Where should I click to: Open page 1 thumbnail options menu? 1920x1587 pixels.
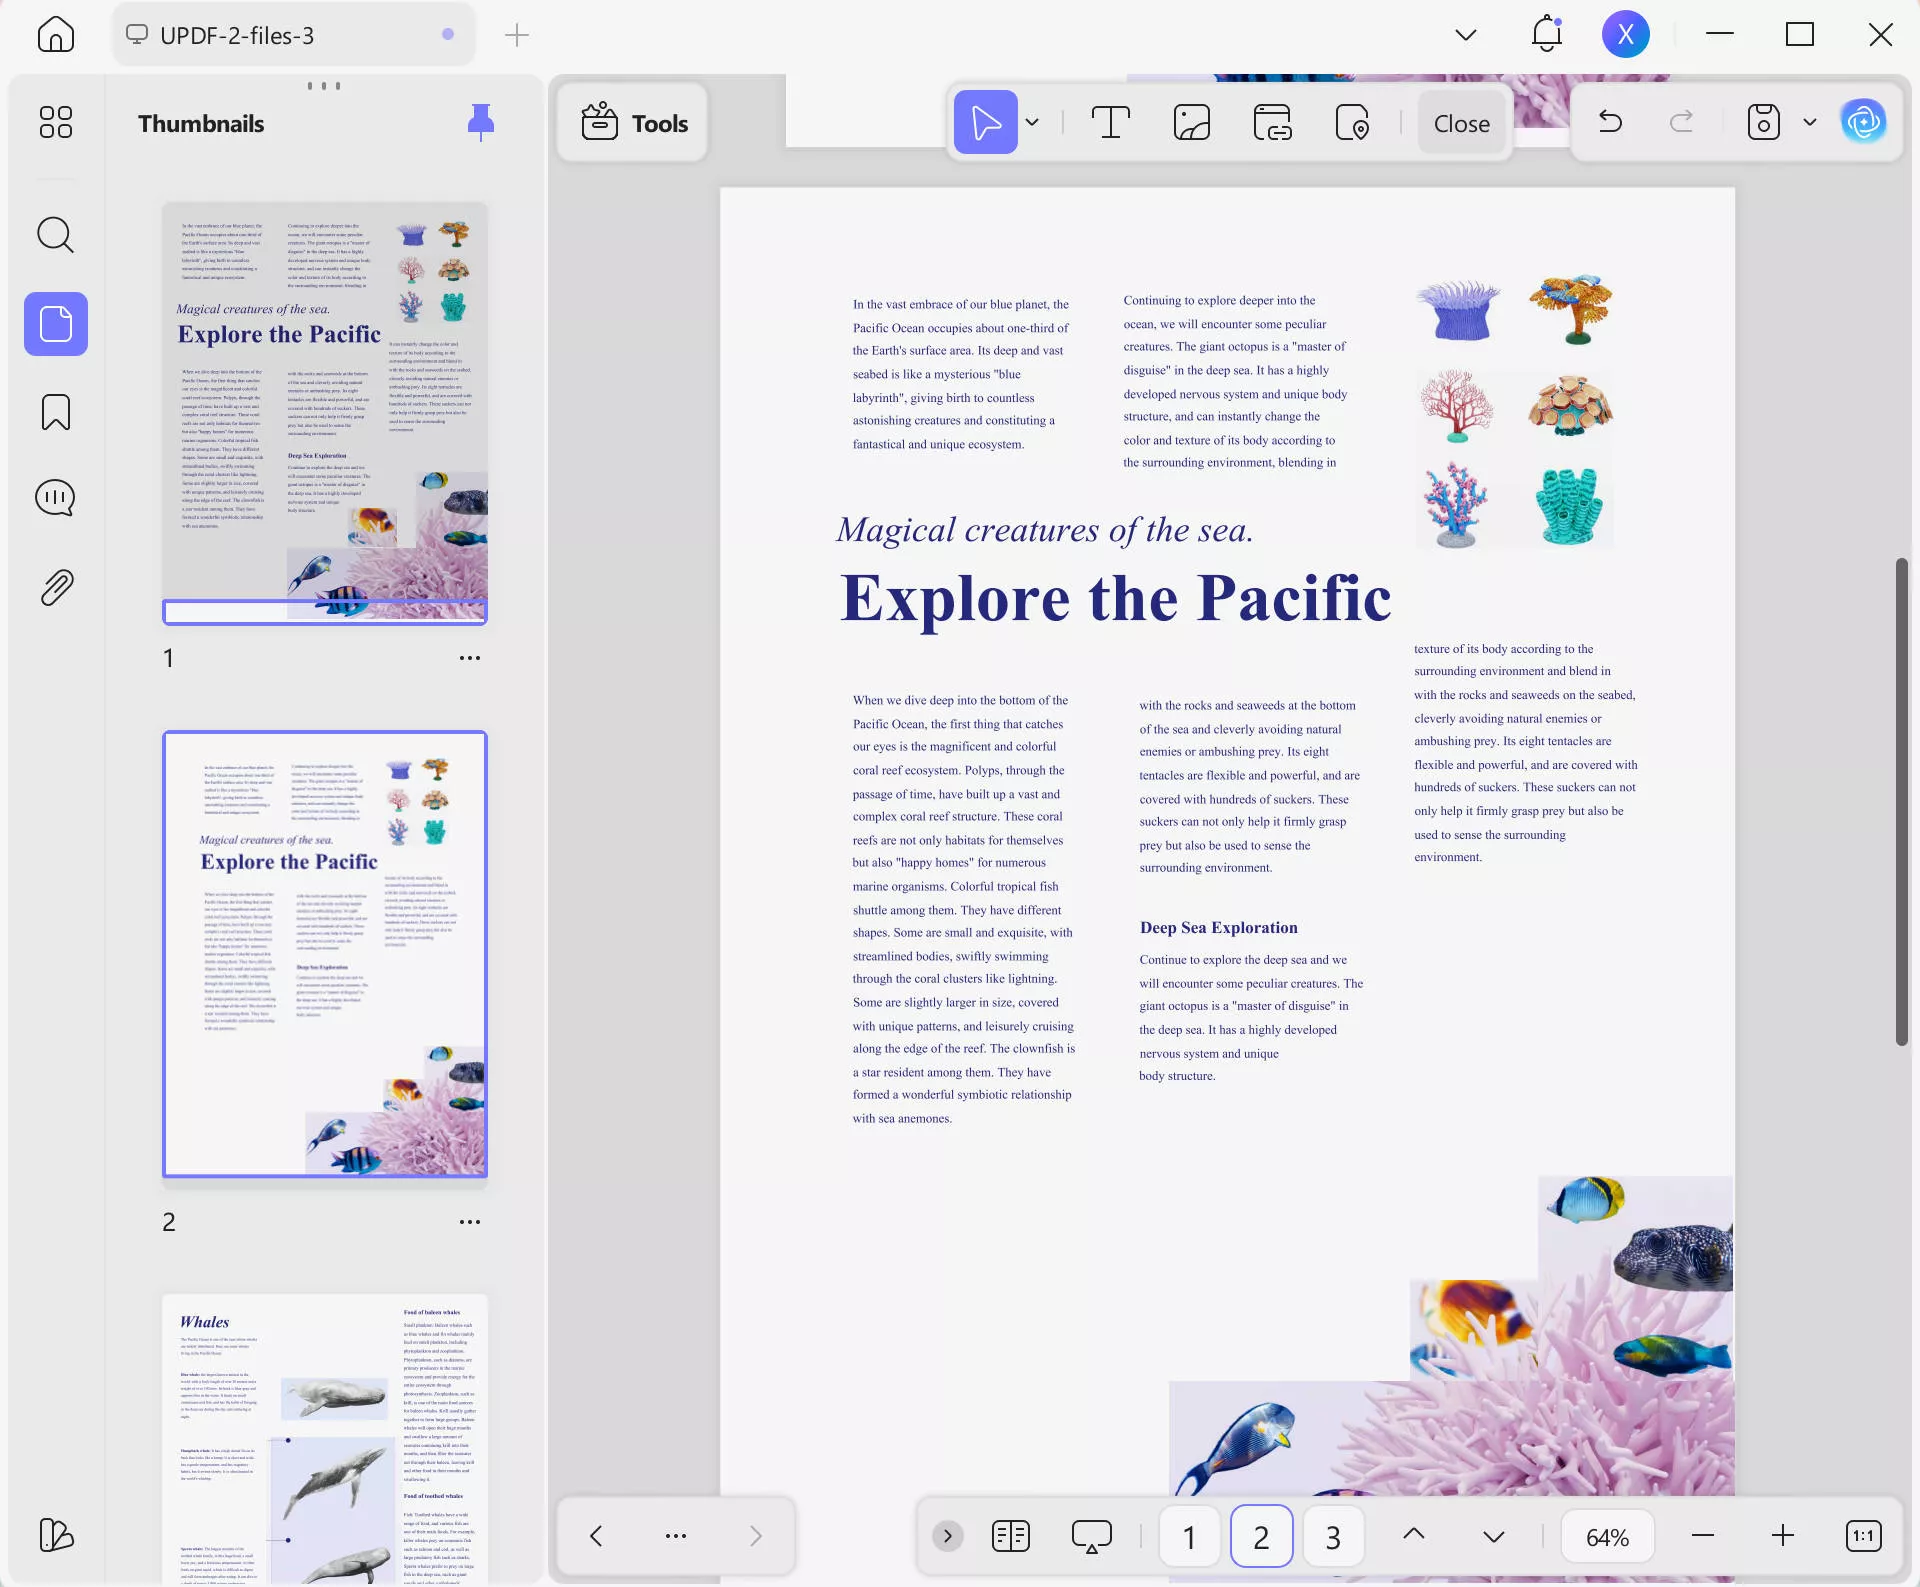469,658
